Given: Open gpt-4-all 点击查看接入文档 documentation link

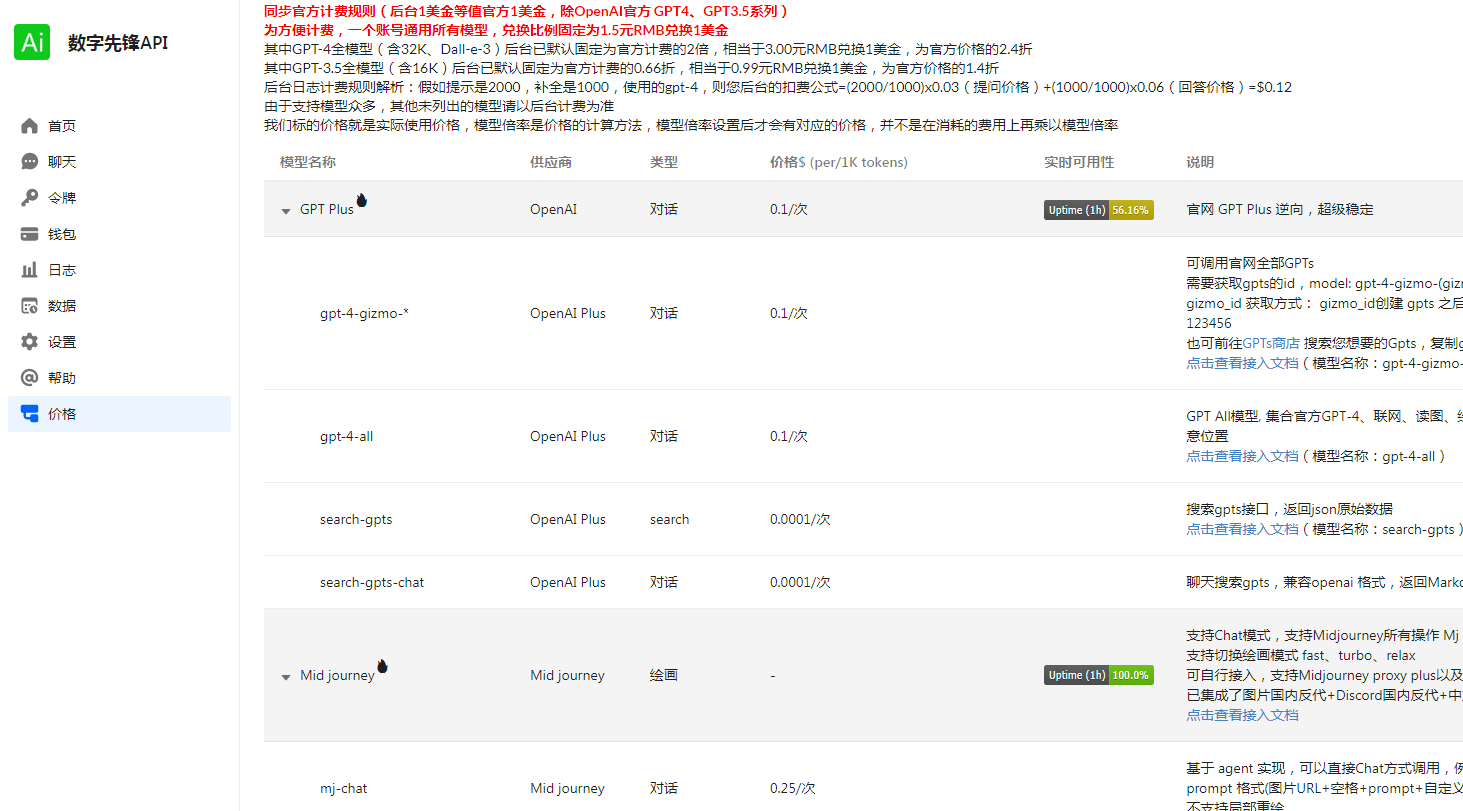Looking at the screenshot, I should (1243, 455).
